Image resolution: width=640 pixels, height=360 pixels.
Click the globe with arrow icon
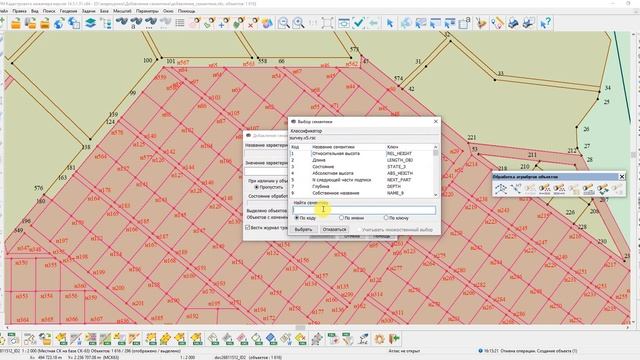coord(59,23)
